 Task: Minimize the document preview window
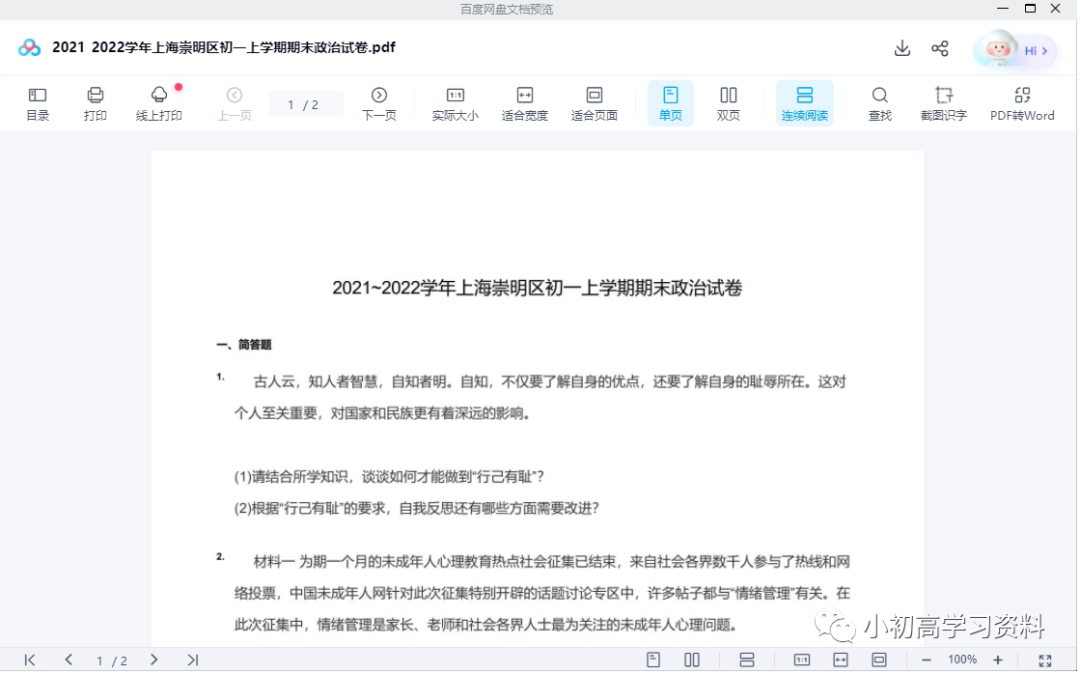(1003, 8)
